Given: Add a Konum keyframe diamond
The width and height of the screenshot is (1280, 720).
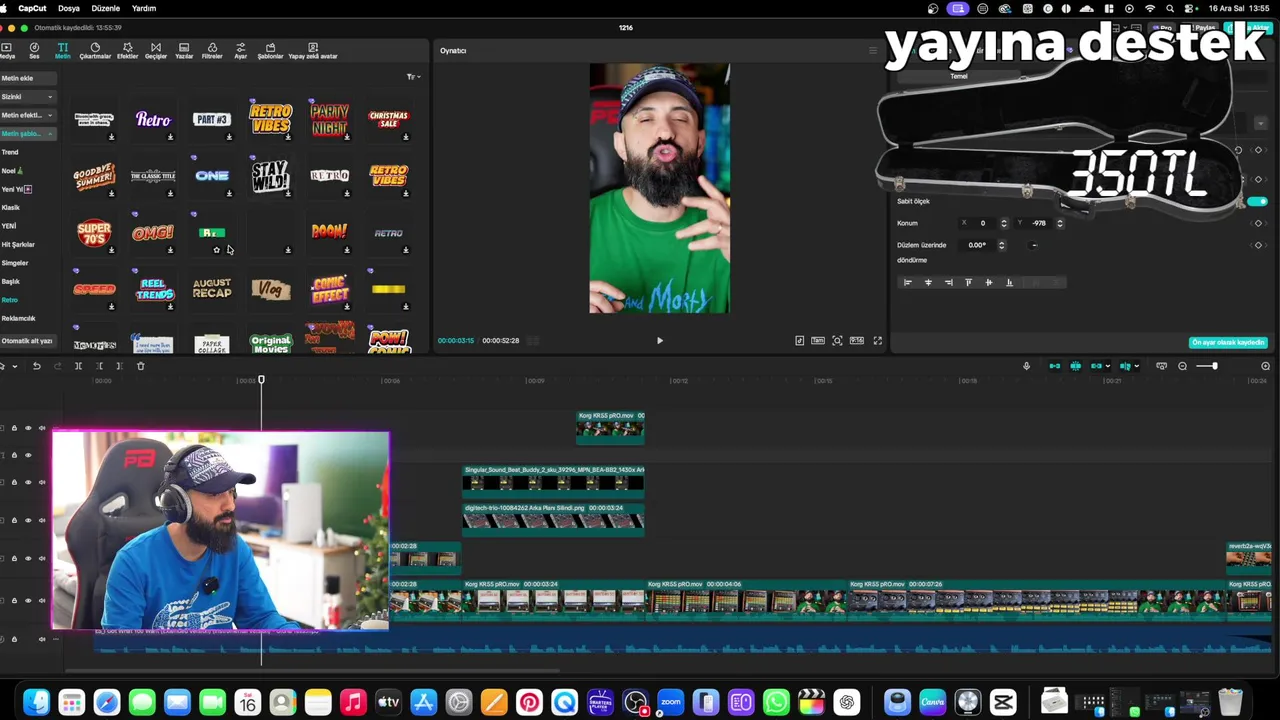Looking at the screenshot, I should [1258, 223].
